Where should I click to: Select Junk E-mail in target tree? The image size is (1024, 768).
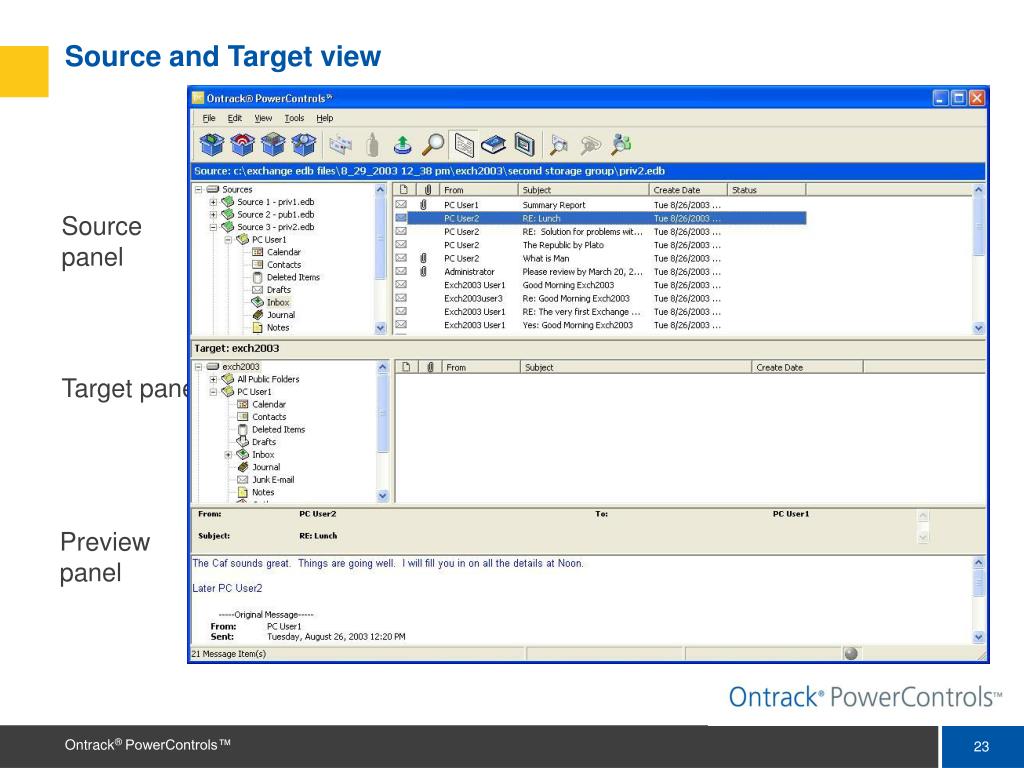pyautogui.click(x=273, y=479)
